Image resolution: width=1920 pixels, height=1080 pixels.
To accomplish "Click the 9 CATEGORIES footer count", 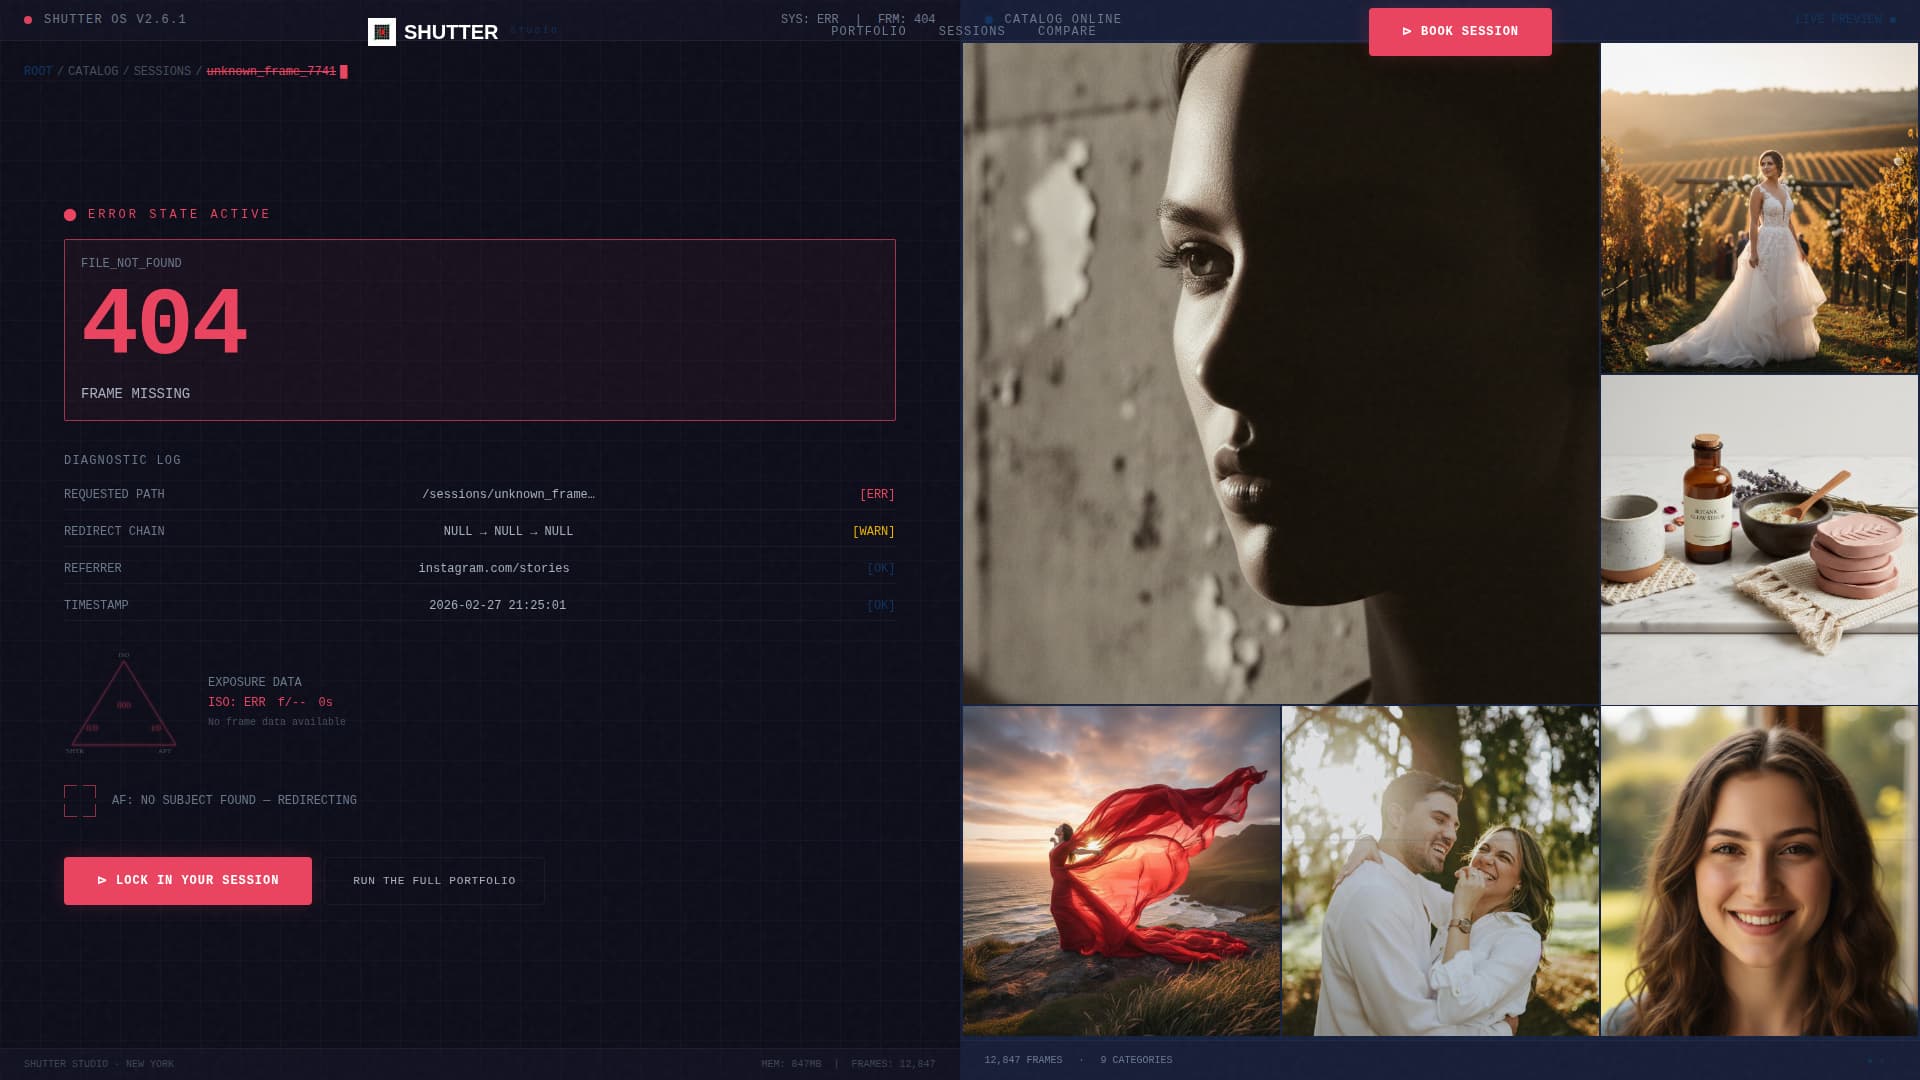I will (x=1136, y=1060).
